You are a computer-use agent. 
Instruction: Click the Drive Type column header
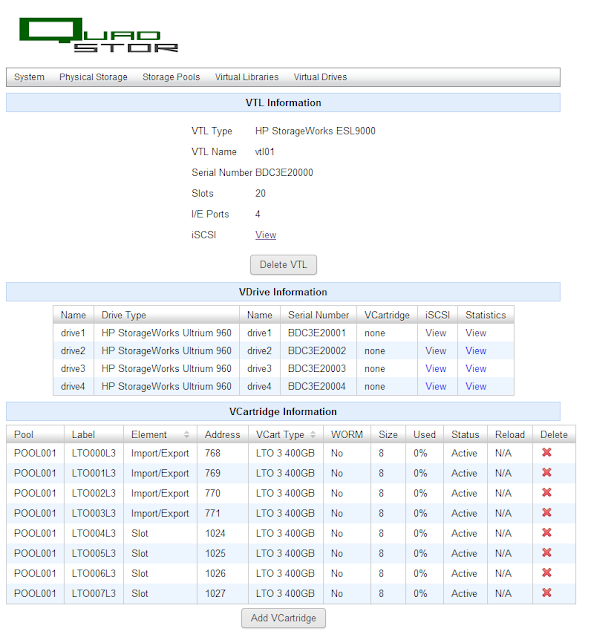pyautogui.click(x=167, y=315)
